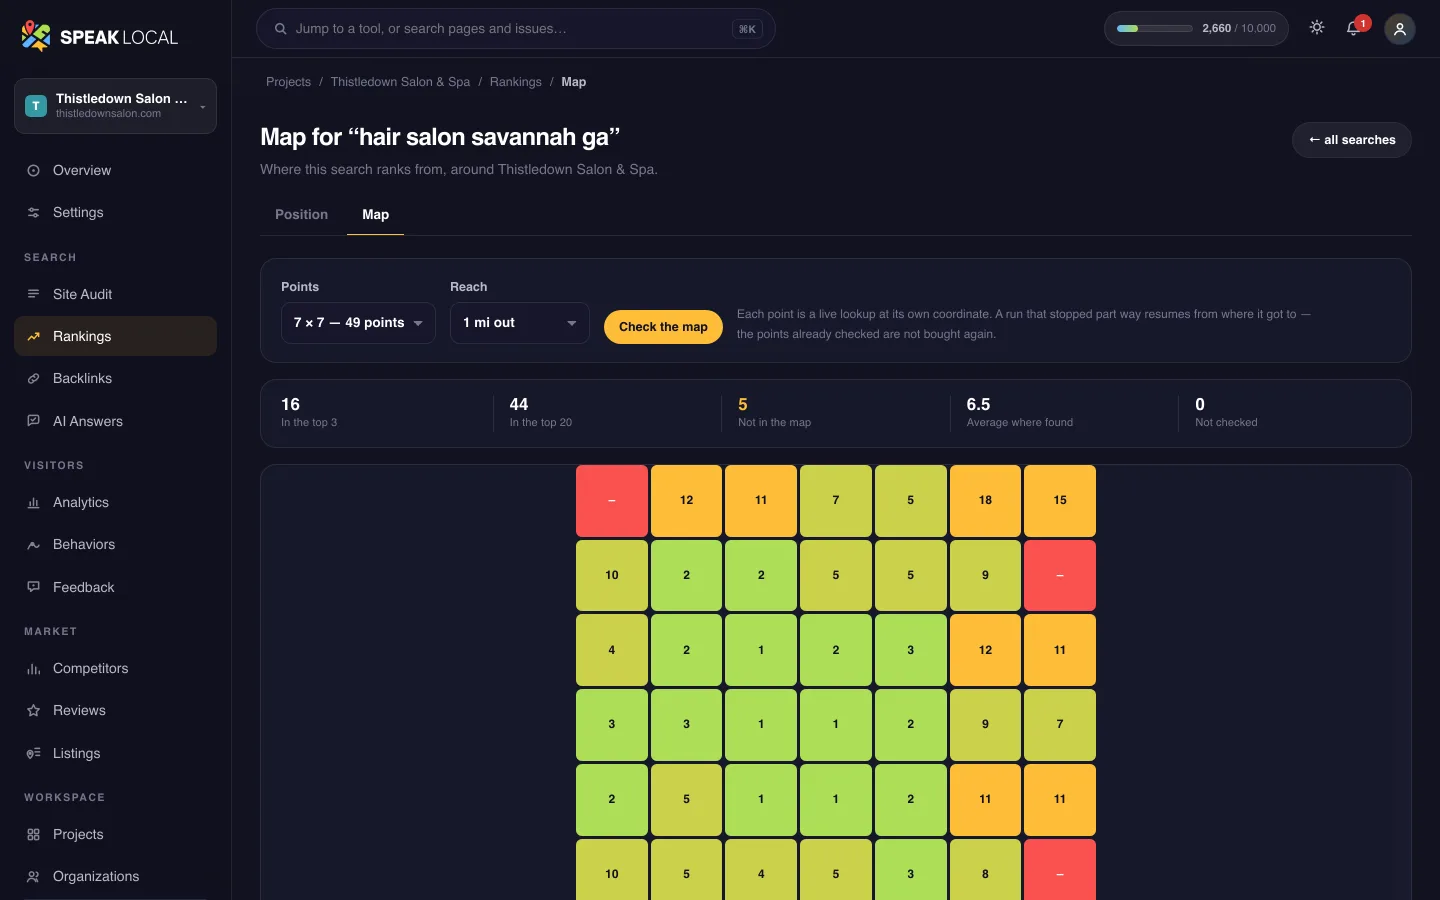The image size is (1440, 900).
Task: Click the search pages and issues field
Action: (516, 29)
